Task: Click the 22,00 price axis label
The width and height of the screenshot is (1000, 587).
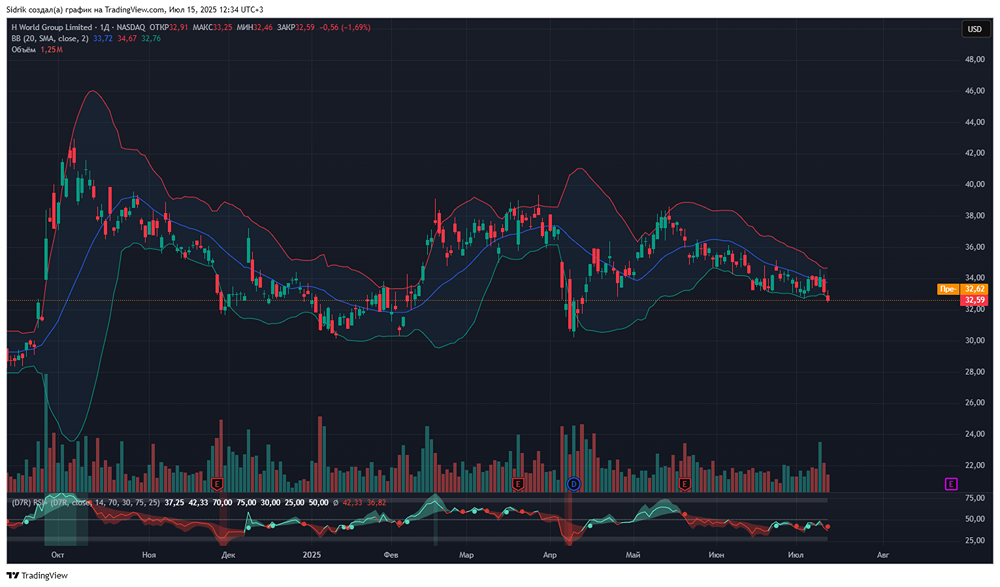Action: pyautogui.click(x=974, y=465)
